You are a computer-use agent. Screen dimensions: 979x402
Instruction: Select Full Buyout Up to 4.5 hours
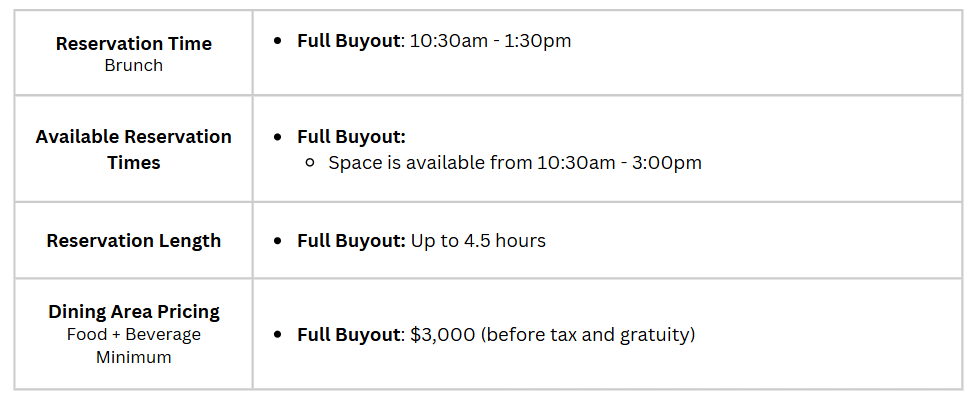[x=421, y=241]
